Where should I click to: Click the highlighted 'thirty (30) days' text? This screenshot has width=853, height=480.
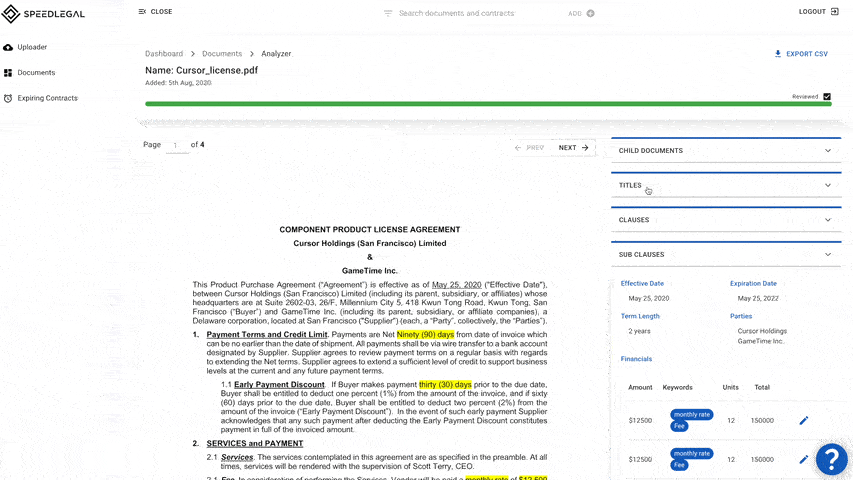point(445,385)
